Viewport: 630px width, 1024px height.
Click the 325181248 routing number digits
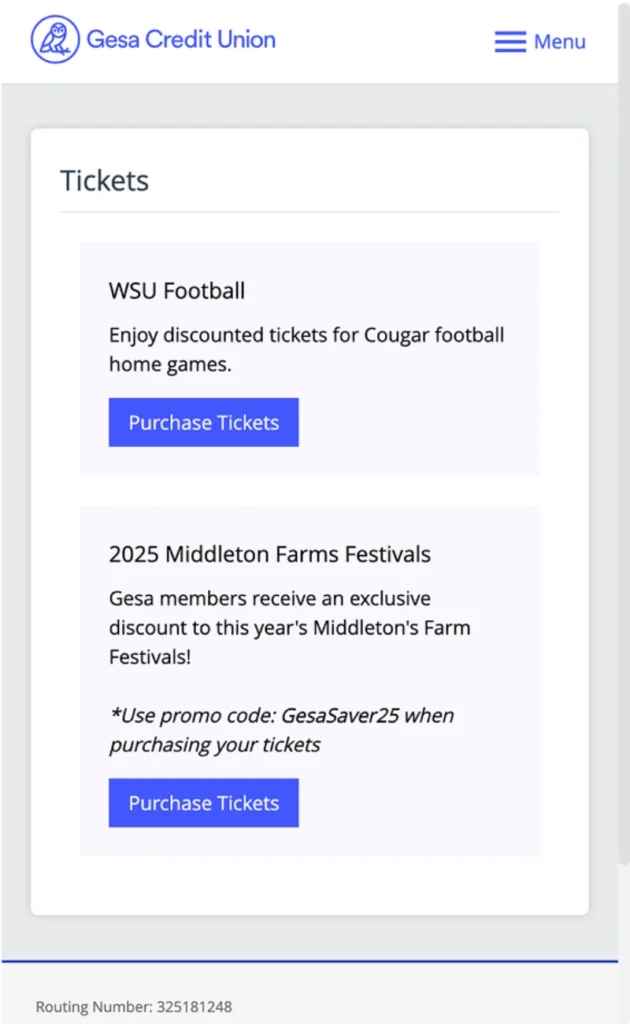(194, 1007)
